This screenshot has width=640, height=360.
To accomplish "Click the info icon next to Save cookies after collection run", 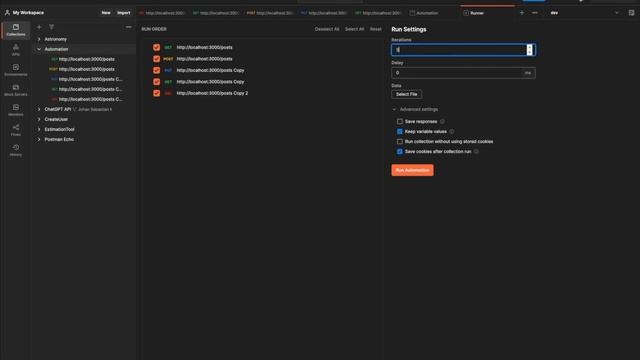I will [476, 151].
